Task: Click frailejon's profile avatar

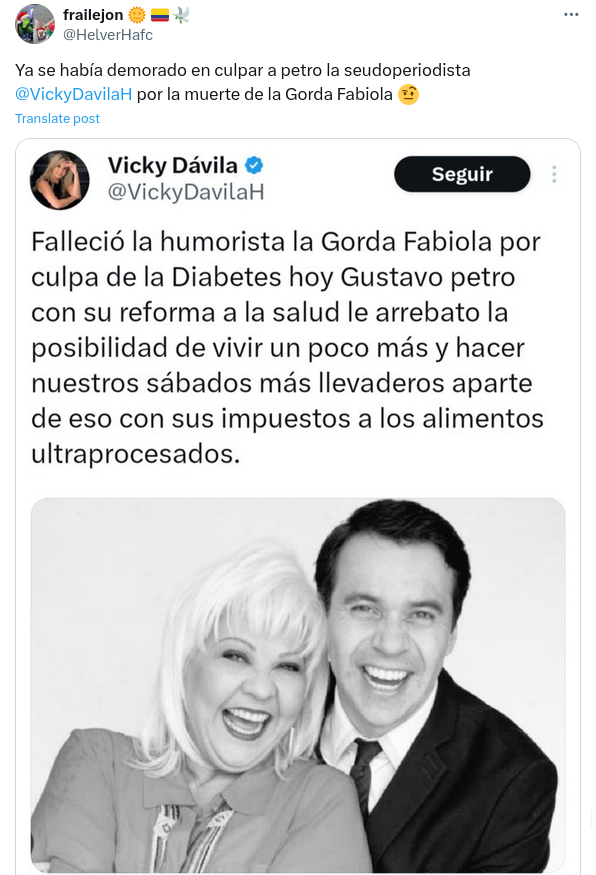Action: click(35, 24)
